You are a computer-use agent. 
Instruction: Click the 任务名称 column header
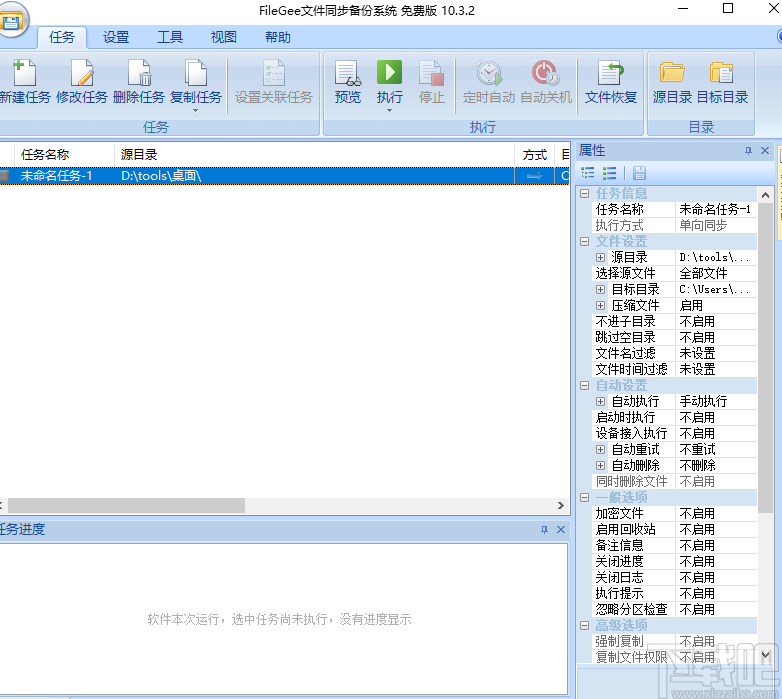tap(64, 155)
